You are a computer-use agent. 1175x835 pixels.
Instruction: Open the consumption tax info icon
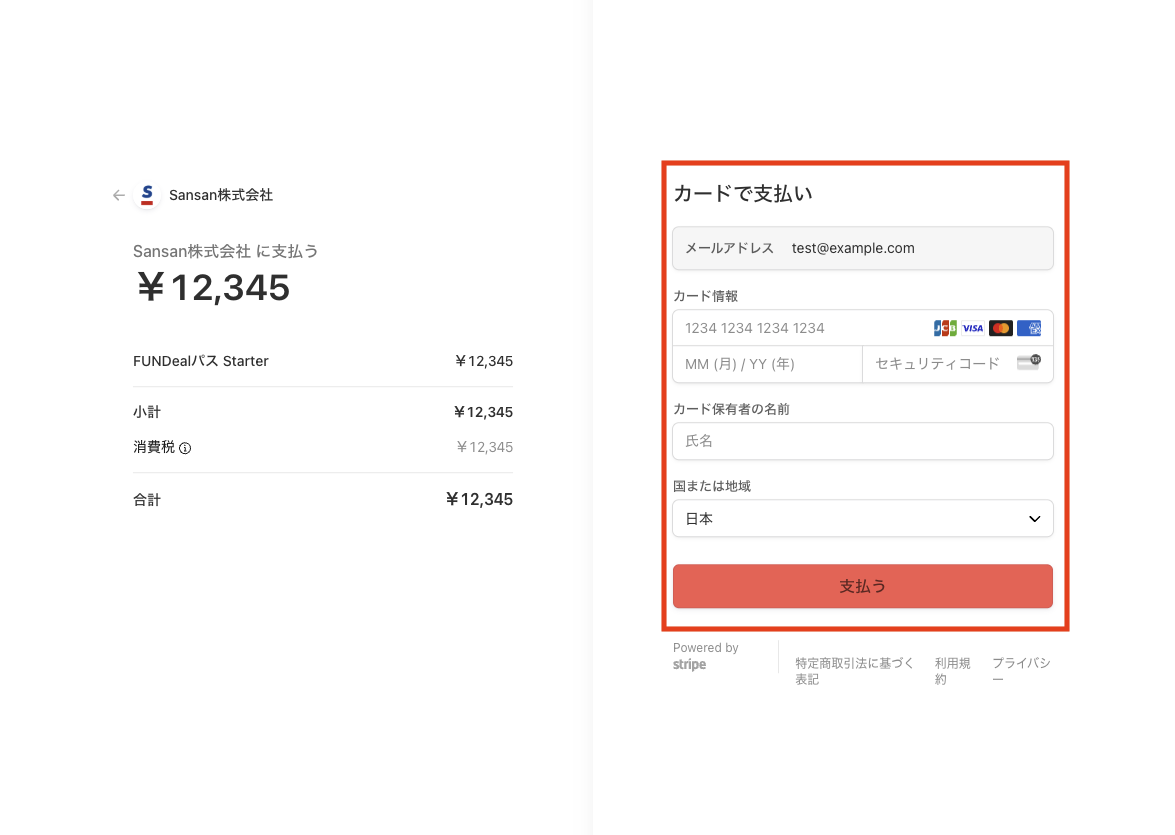point(185,448)
